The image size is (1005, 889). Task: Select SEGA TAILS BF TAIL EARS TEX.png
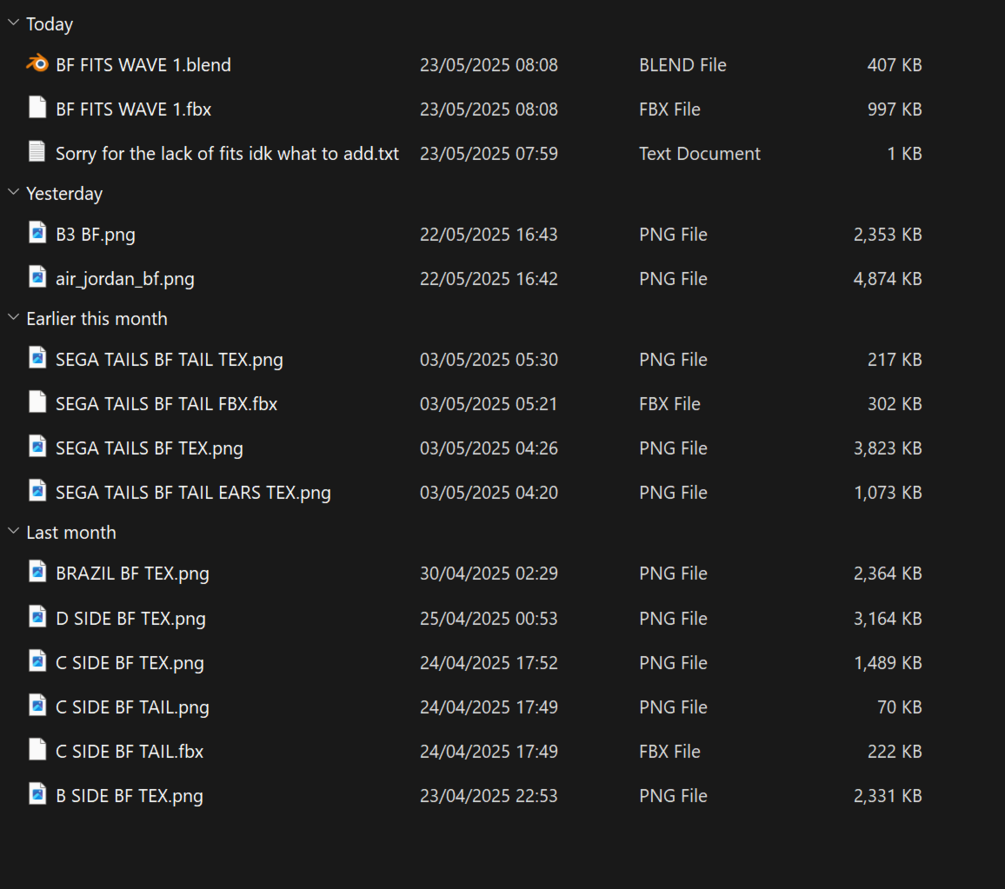[193, 492]
